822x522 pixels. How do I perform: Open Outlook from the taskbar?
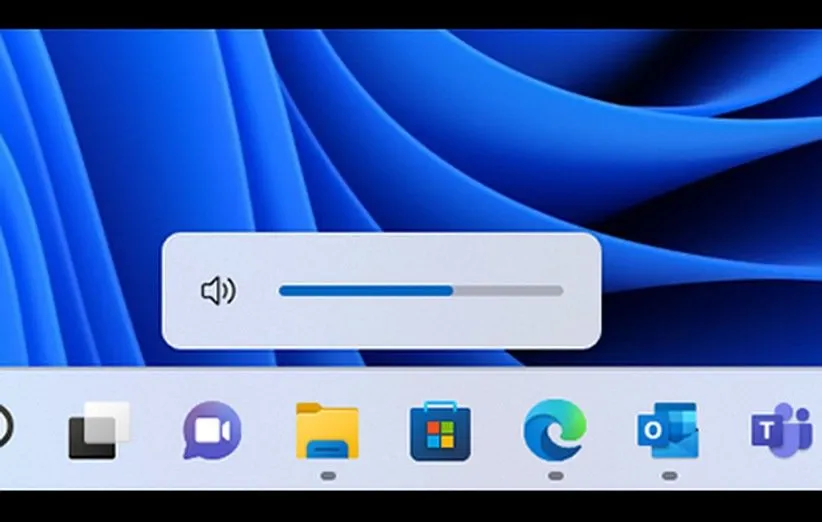(x=668, y=430)
